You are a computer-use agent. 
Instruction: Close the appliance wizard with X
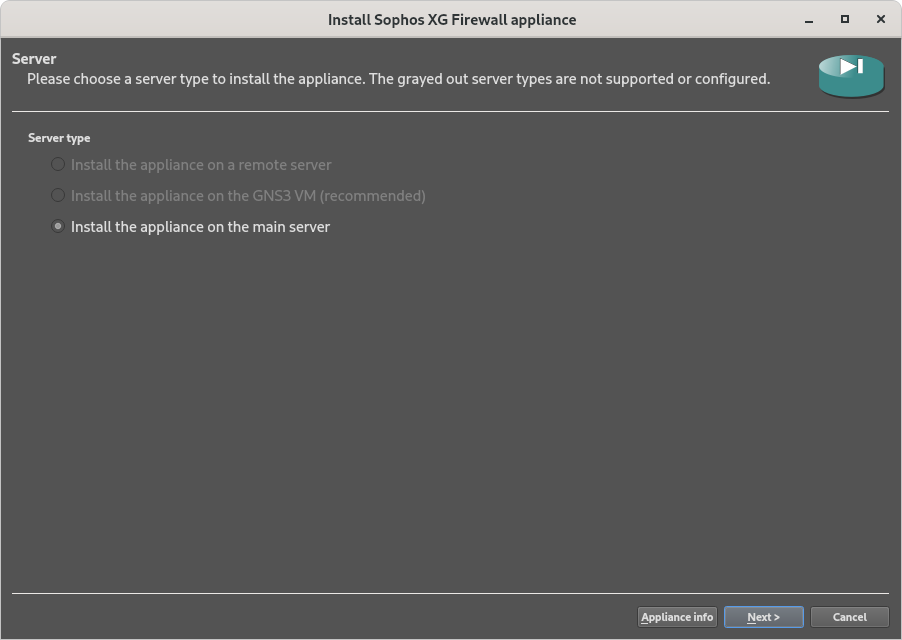click(x=881, y=19)
